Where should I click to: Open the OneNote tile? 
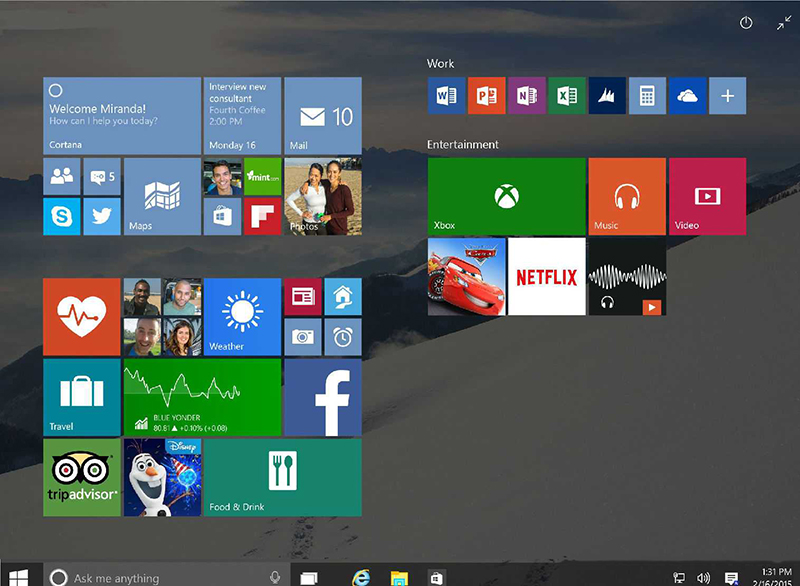(527, 96)
